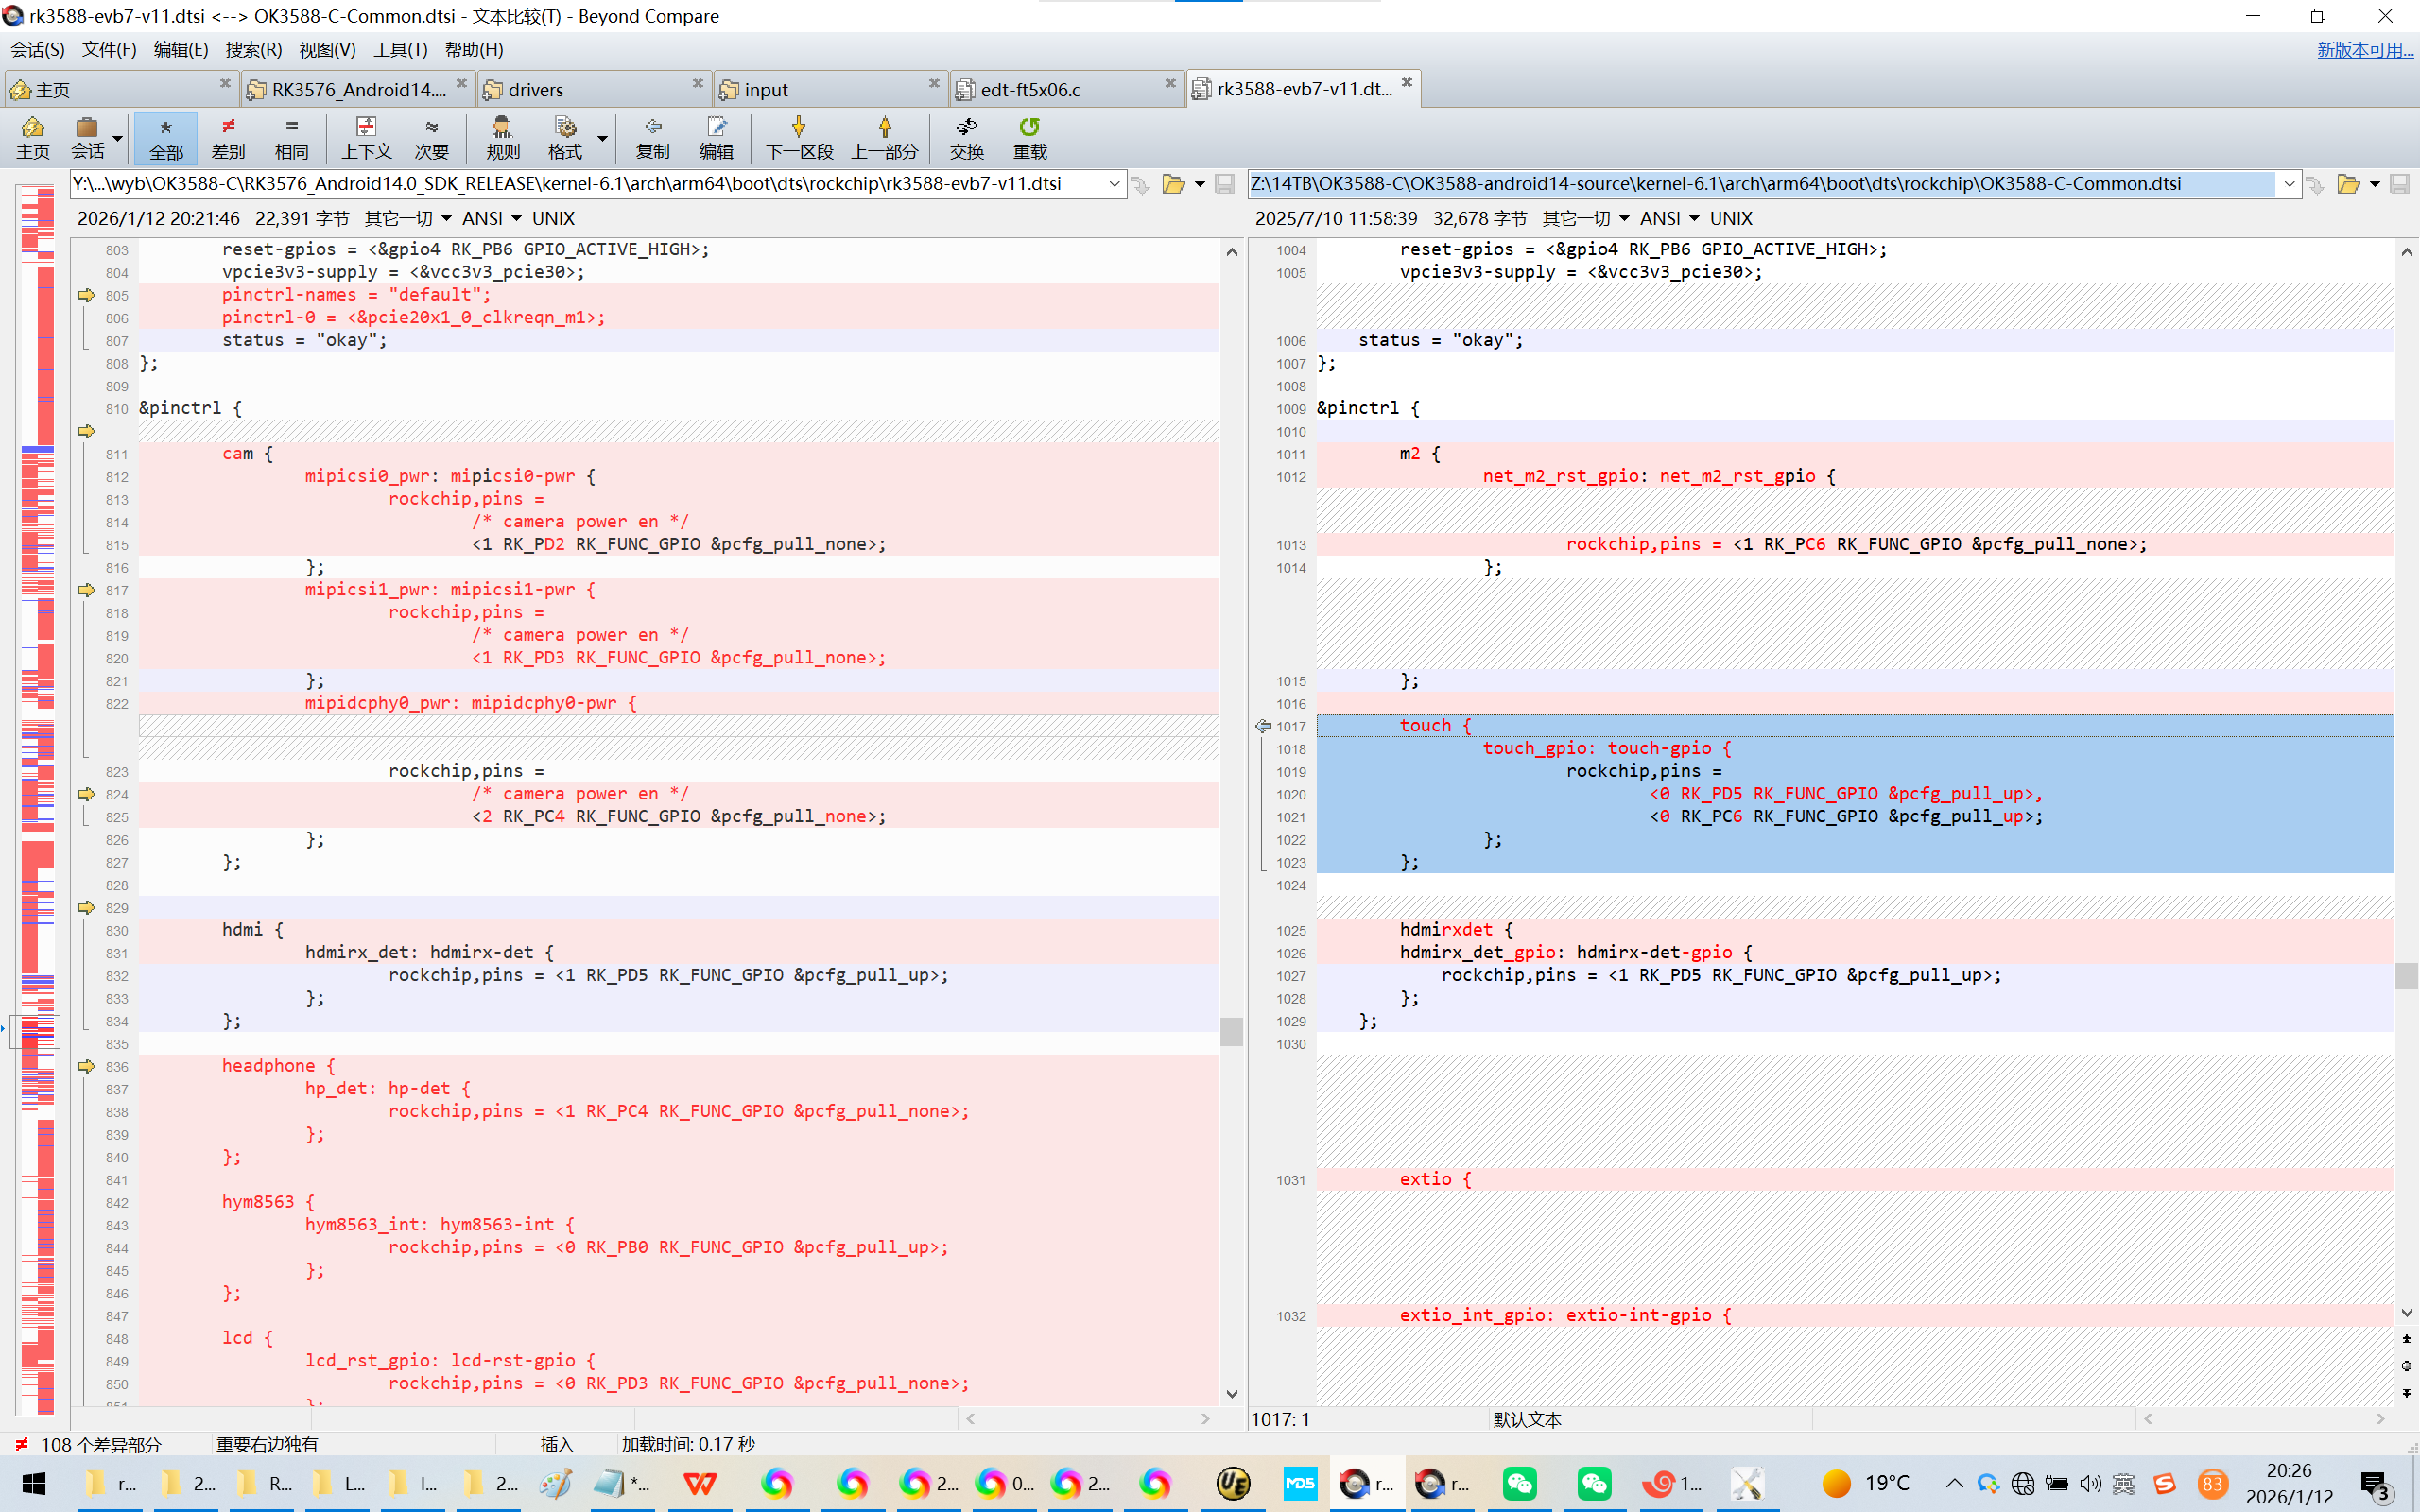Click the Swap (交换) sides icon
The image size is (2420, 1512).
[966, 137]
